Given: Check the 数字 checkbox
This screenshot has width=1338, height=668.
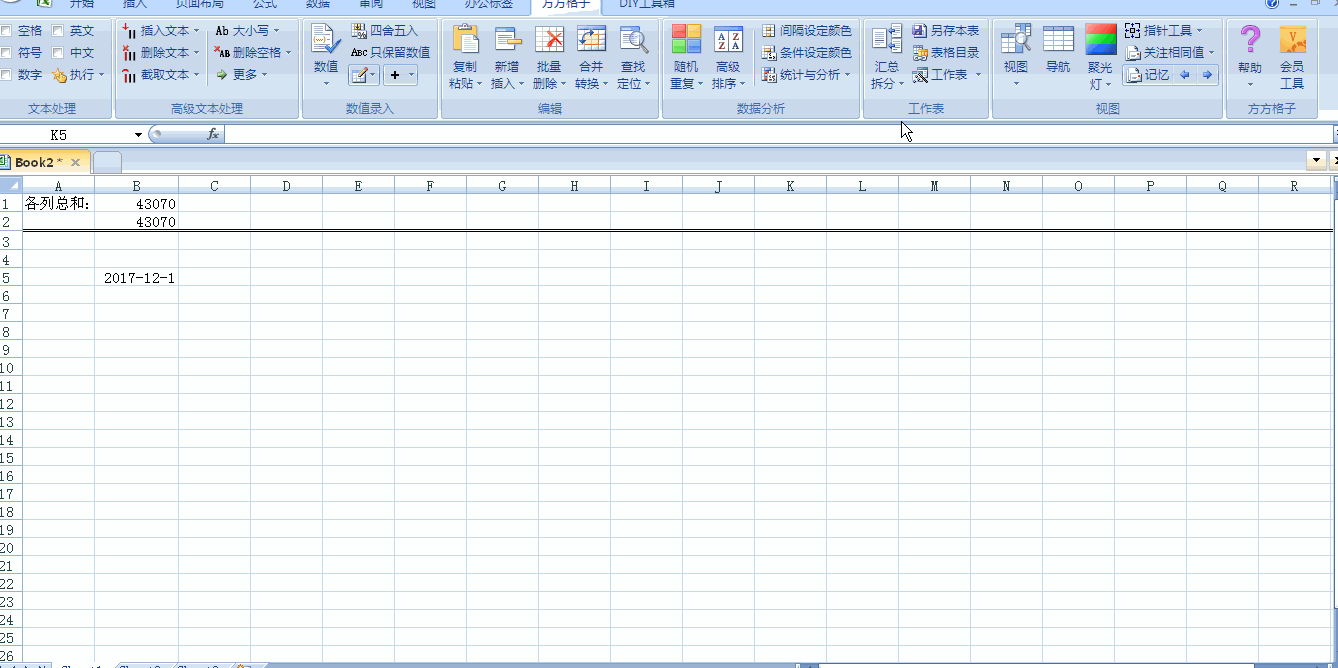Looking at the screenshot, I should pyautogui.click(x=7, y=75).
